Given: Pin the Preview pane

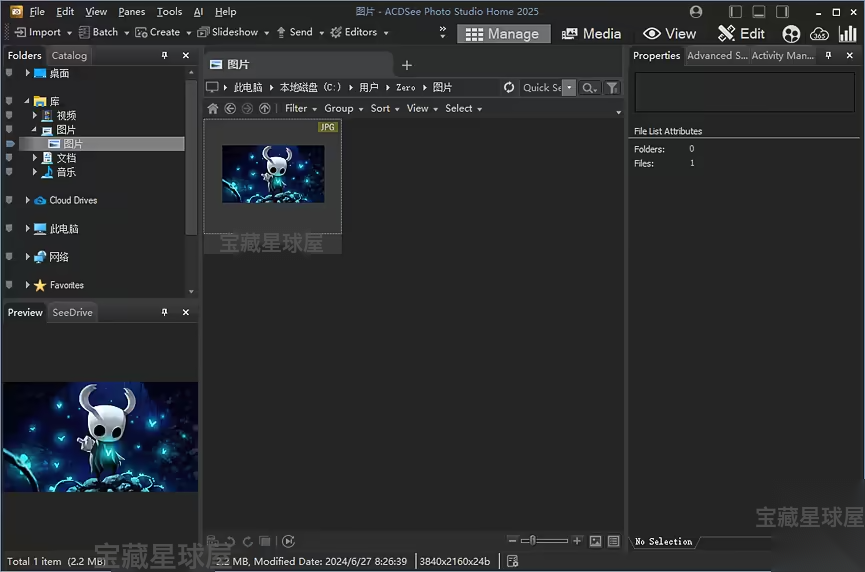Looking at the screenshot, I should pos(164,312).
